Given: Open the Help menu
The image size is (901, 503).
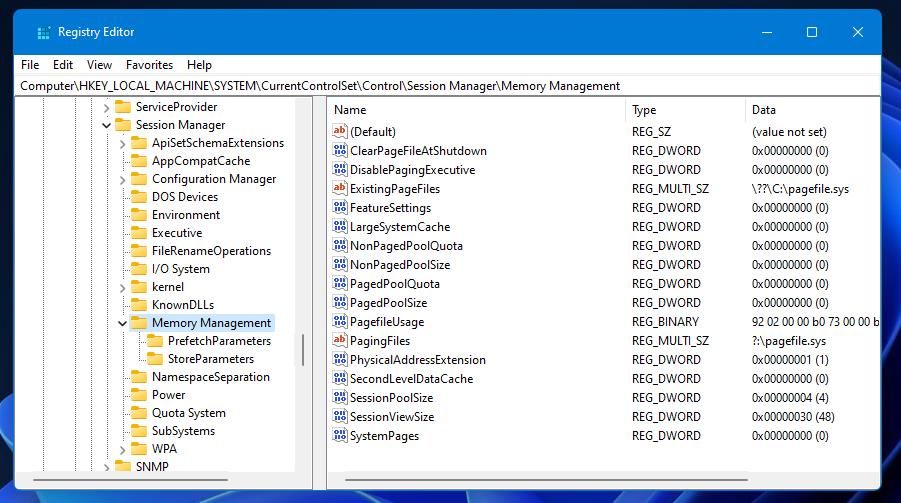Looking at the screenshot, I should [199, 65].
